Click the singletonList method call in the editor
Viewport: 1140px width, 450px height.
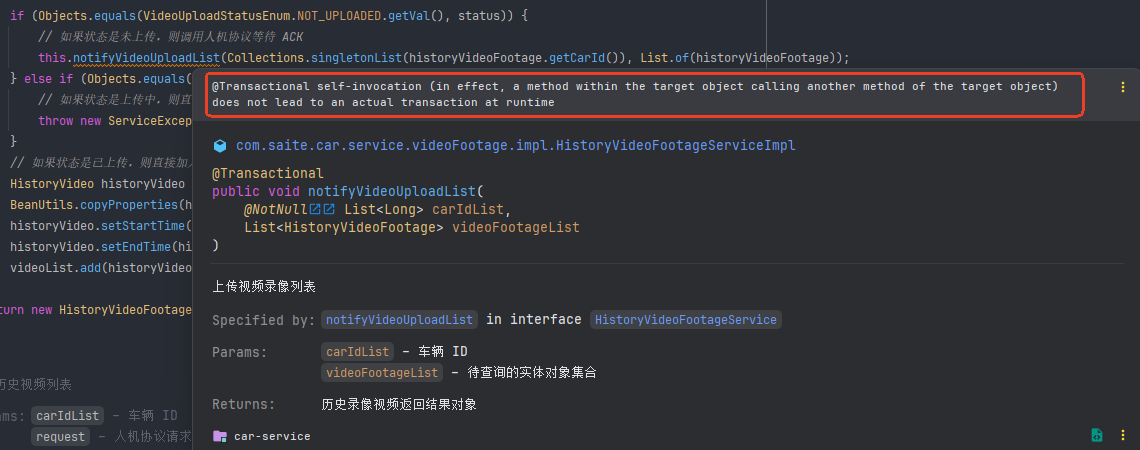pos(357,57)
